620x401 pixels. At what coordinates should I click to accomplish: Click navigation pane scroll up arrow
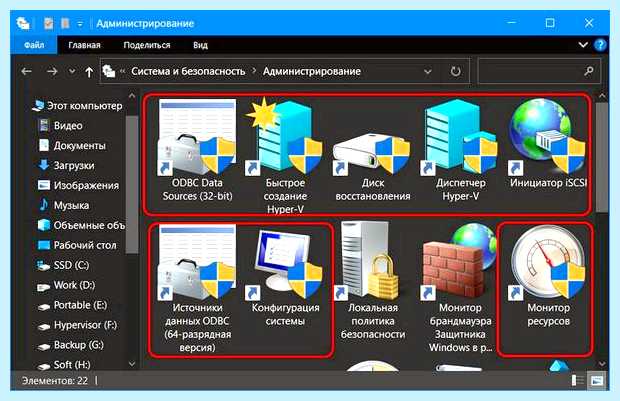pyautogui.click(x=132, y=96)
